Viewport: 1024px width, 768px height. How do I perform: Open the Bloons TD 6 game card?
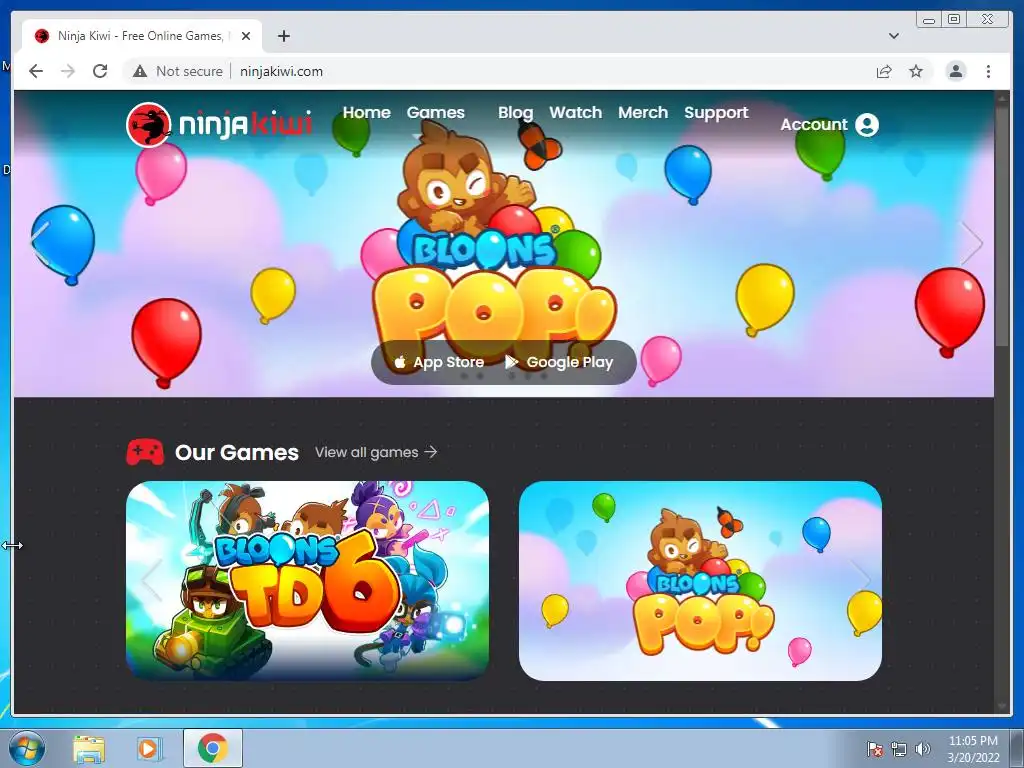(308, 581)
